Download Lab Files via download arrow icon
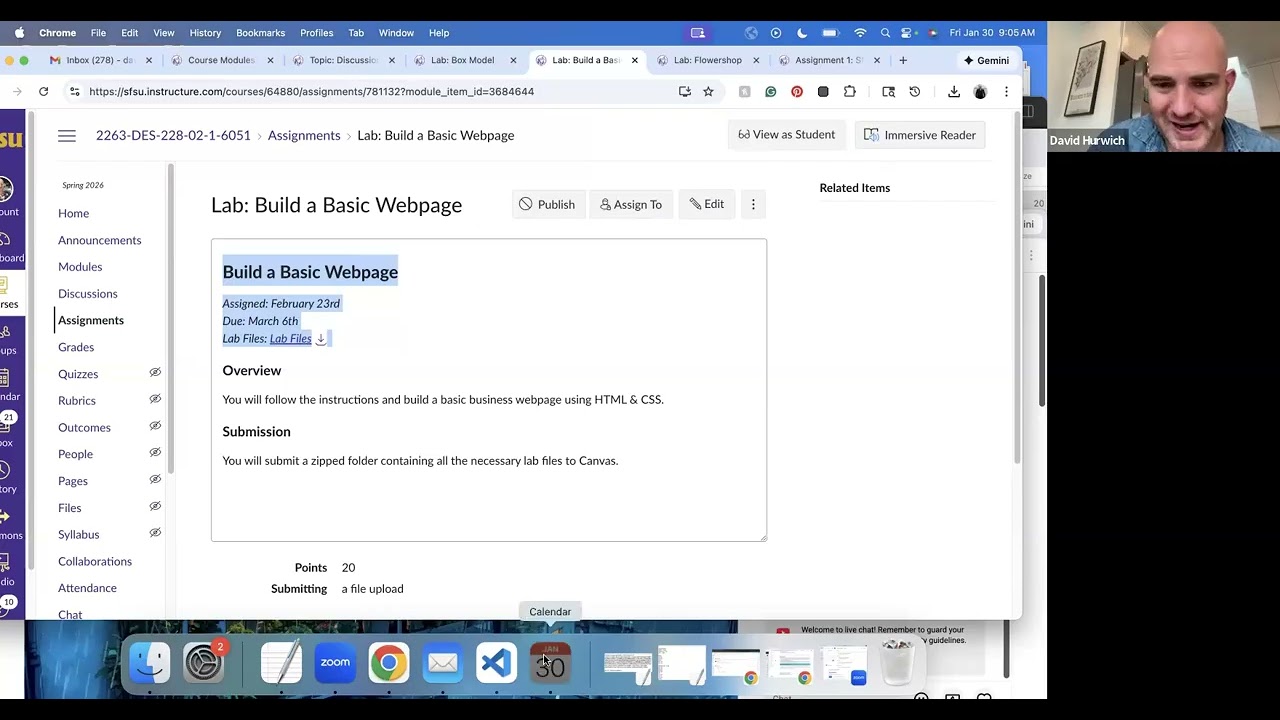 click(x=320, y=339)
